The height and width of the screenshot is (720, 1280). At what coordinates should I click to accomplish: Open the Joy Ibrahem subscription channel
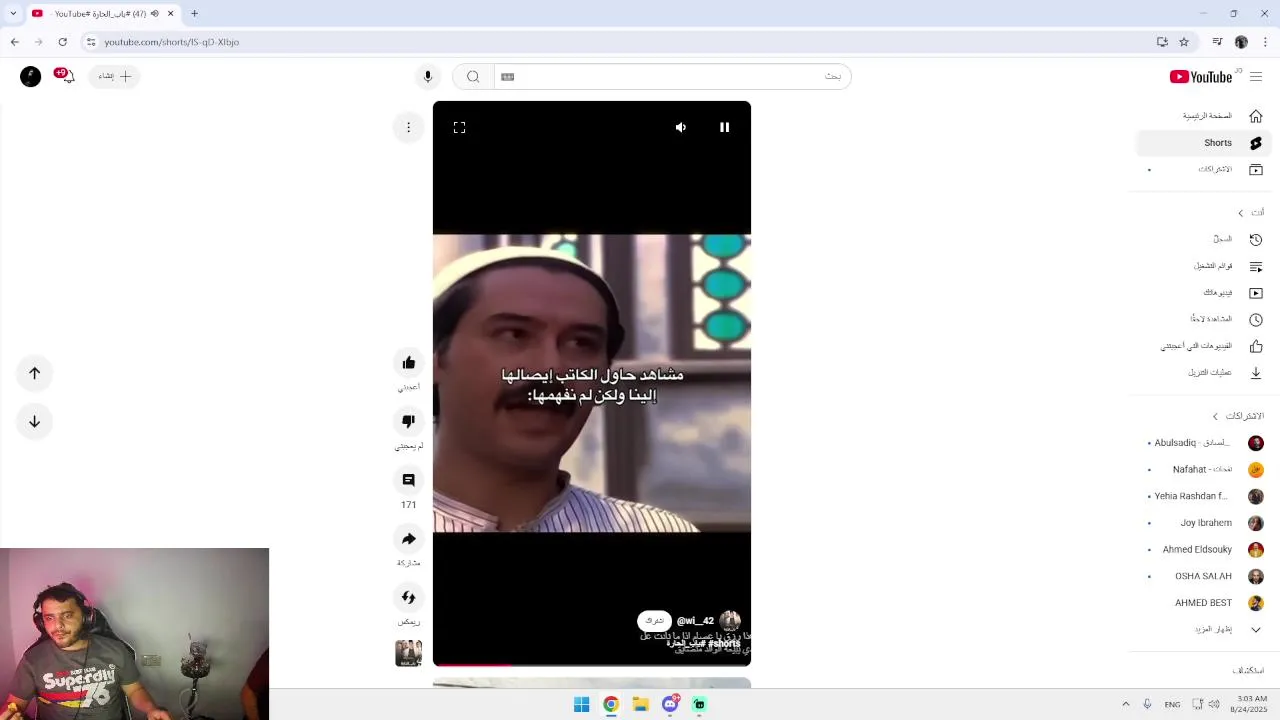coord(1204,523)
